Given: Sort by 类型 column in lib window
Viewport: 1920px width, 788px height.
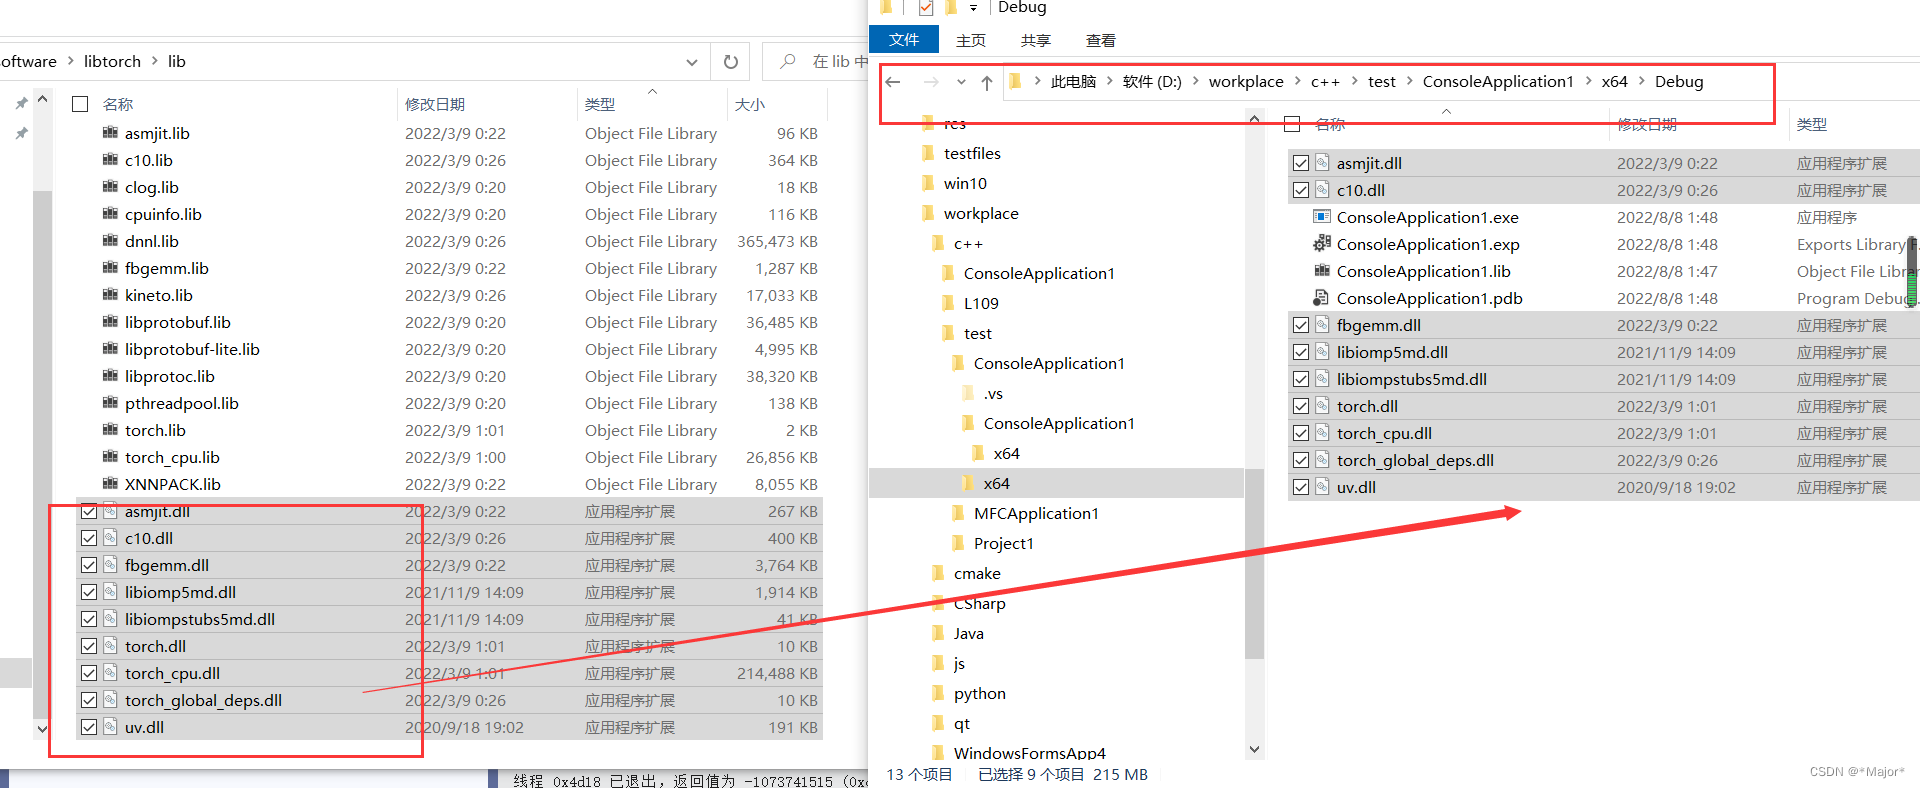Looking at the screenshot, I should [600, 104].
